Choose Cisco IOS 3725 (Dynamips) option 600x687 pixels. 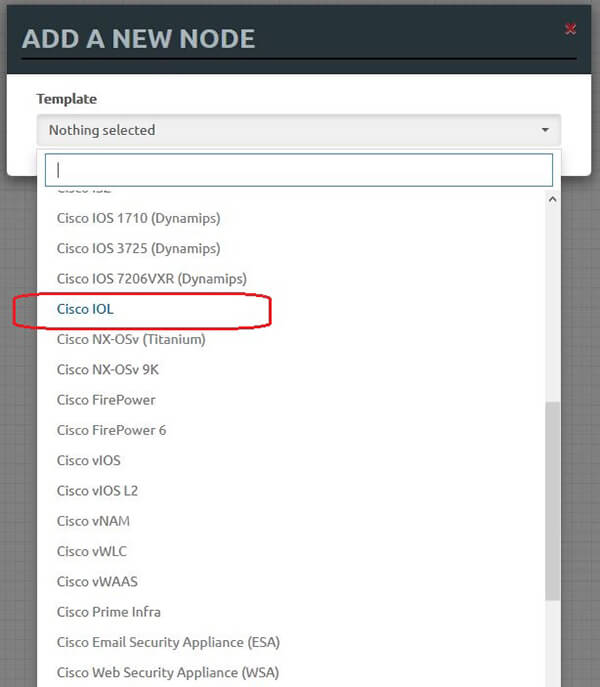pos(138,248)
